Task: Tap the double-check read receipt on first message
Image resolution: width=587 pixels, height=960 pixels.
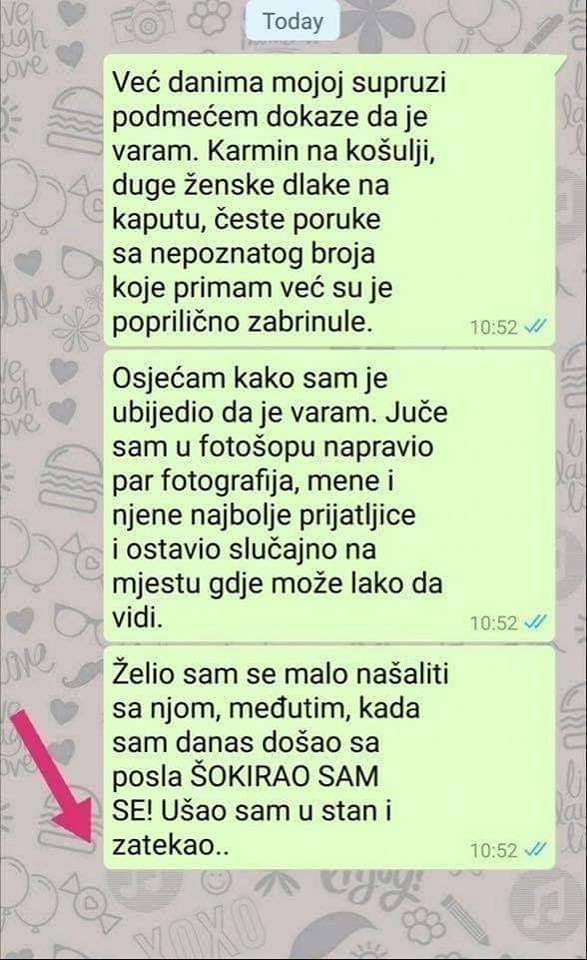Action: coord(536,327)
